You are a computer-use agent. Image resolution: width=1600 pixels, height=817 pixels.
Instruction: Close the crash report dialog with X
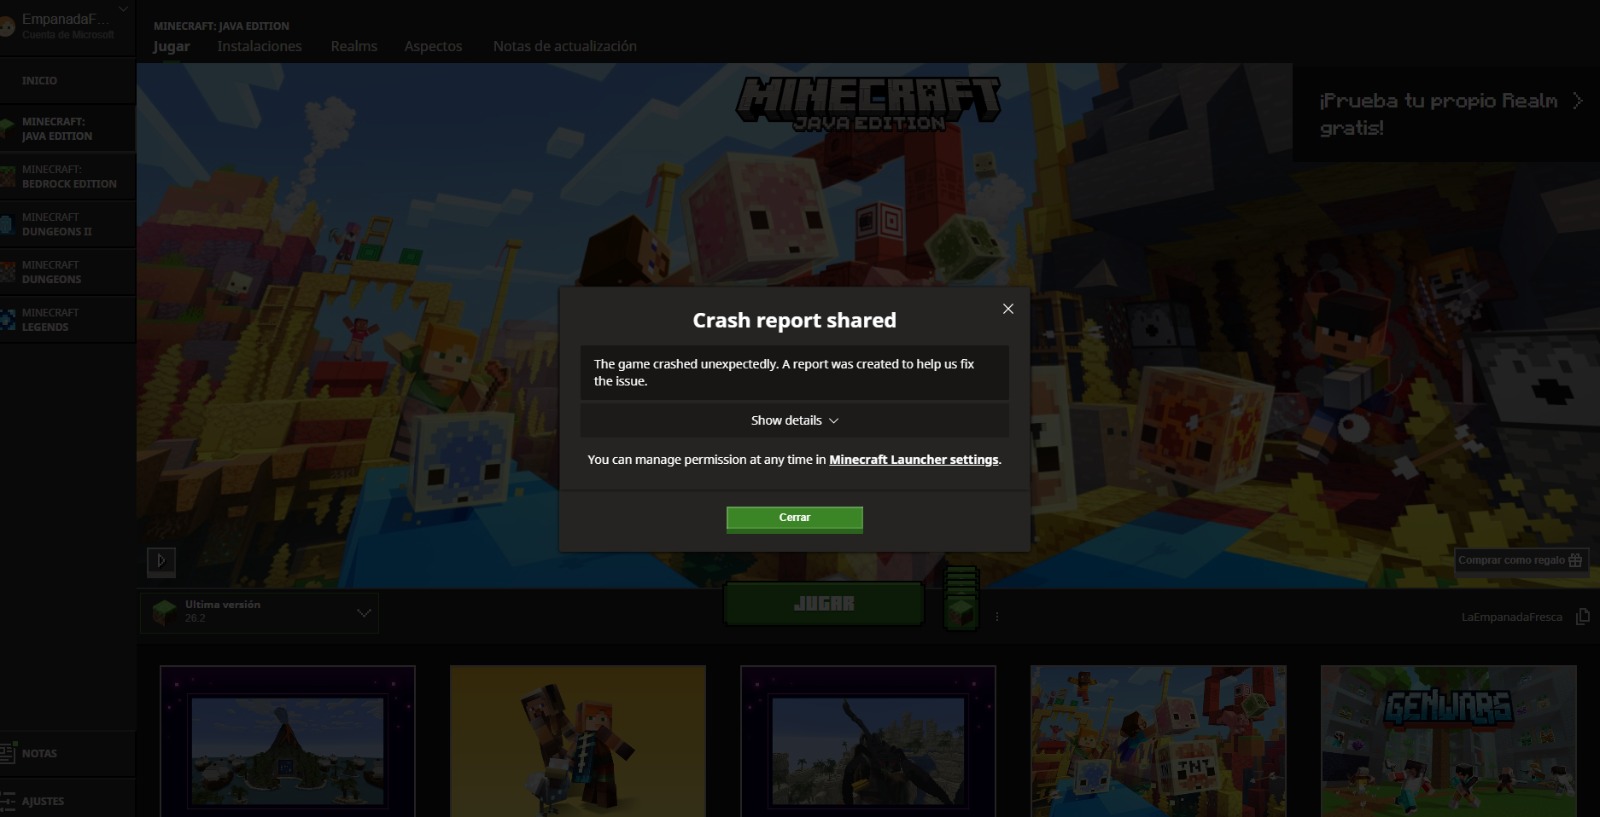coord(1008,309)
